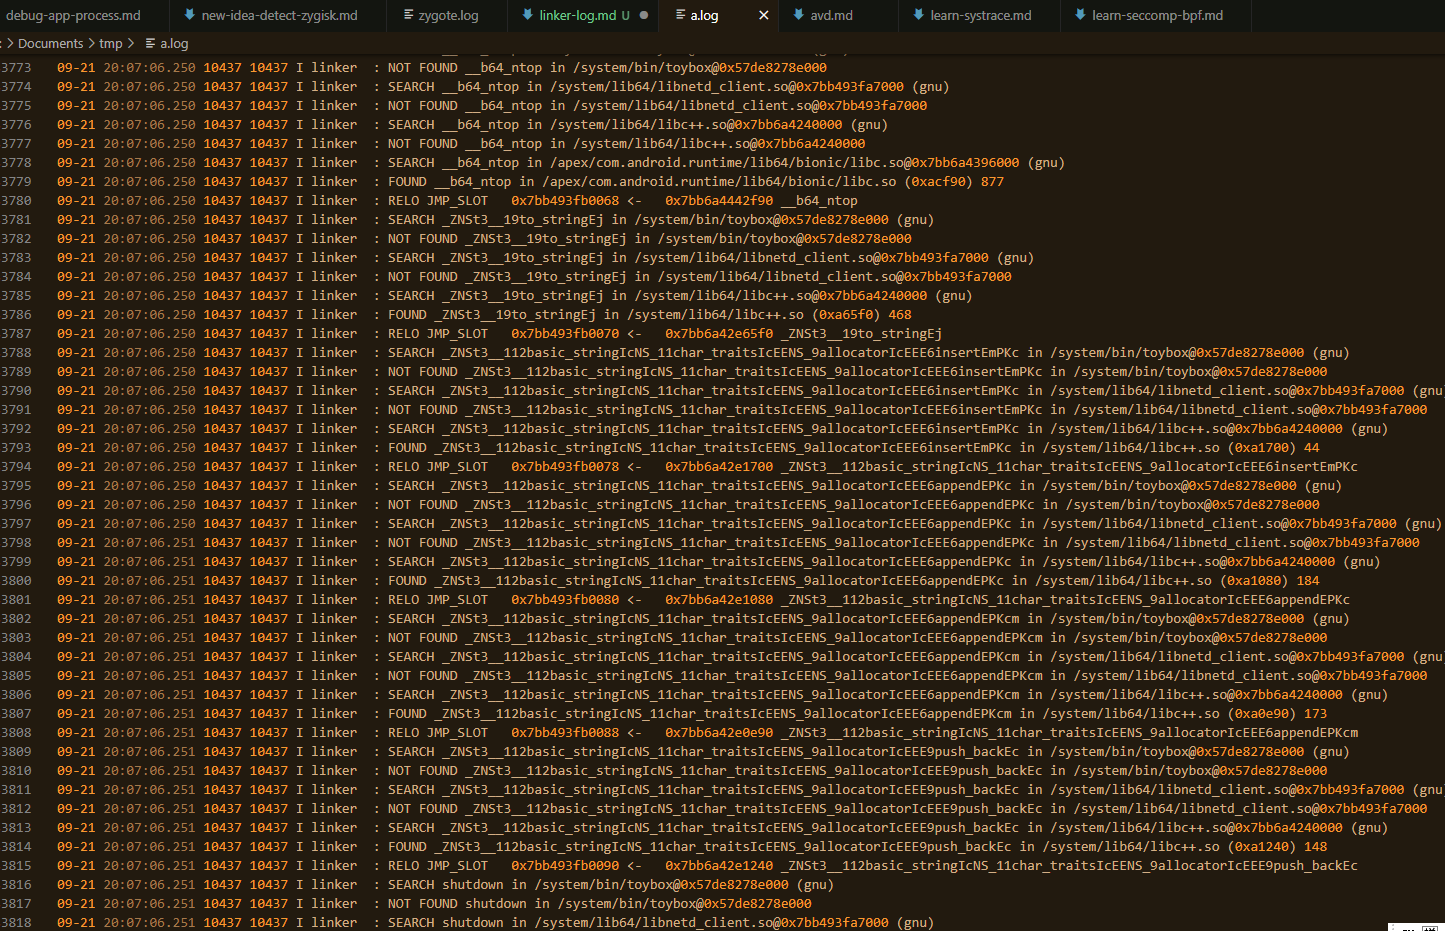Click the file icon on zygote.log tab
The height and width of the screenshot is (931, 1445).
point(408,15)
